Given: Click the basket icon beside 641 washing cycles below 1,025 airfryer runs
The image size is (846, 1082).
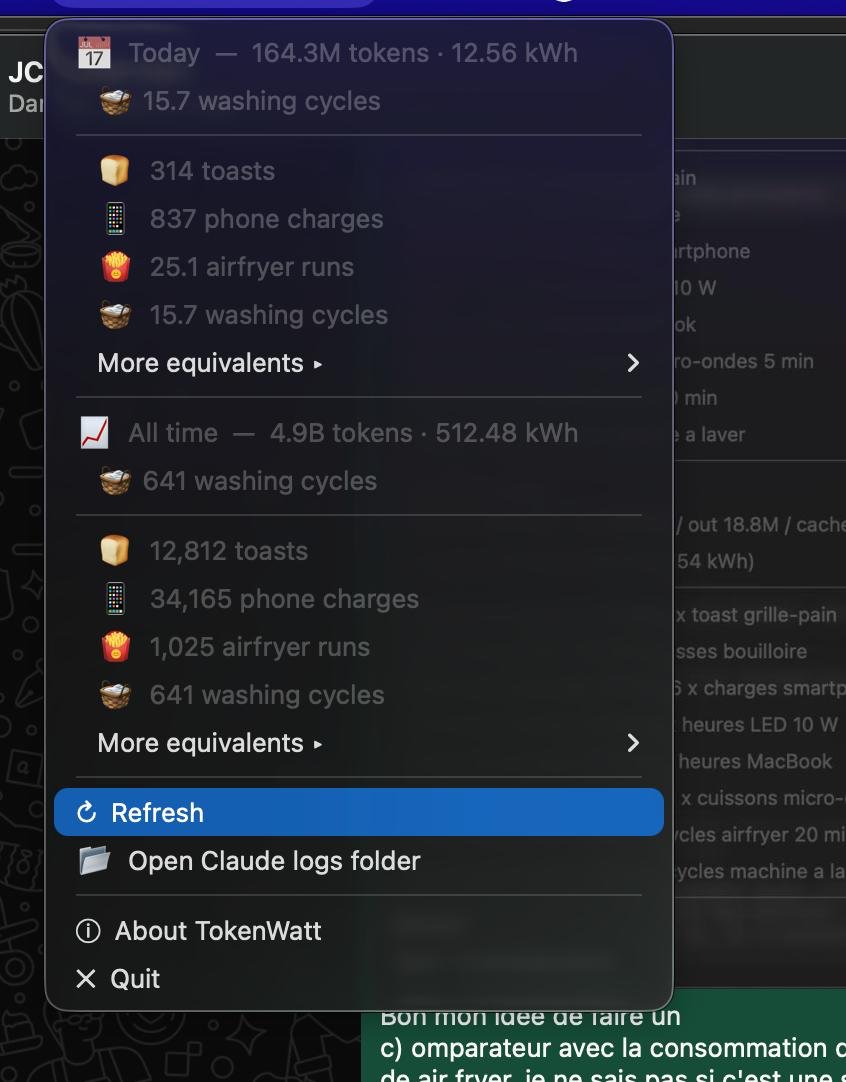Looking at the screenshot, I should click(x=115, y=696).
